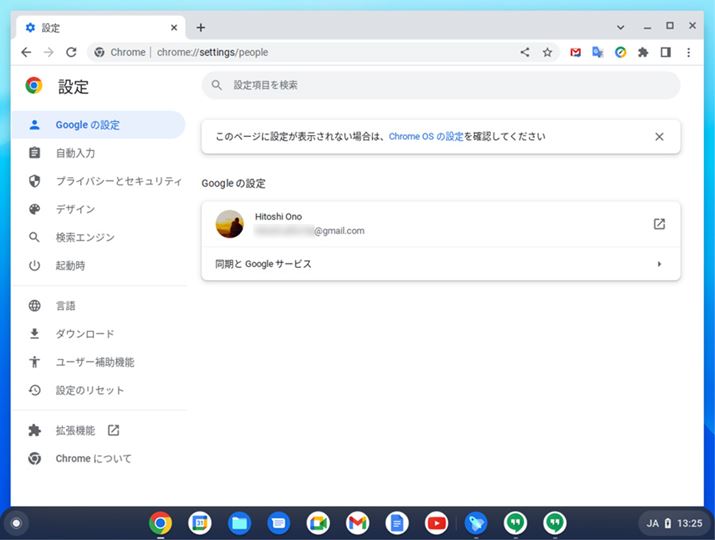The image size is (715, 540).
Task: Open the Extensions puzzle icon in toolbar
Action: [643, 52]
